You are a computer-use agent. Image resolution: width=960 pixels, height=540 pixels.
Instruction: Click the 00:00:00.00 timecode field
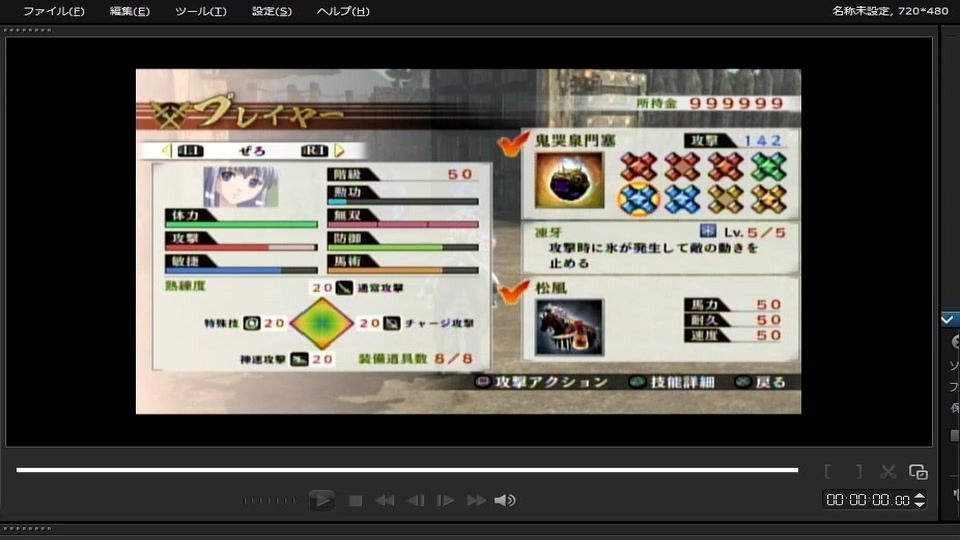point(868,500)
